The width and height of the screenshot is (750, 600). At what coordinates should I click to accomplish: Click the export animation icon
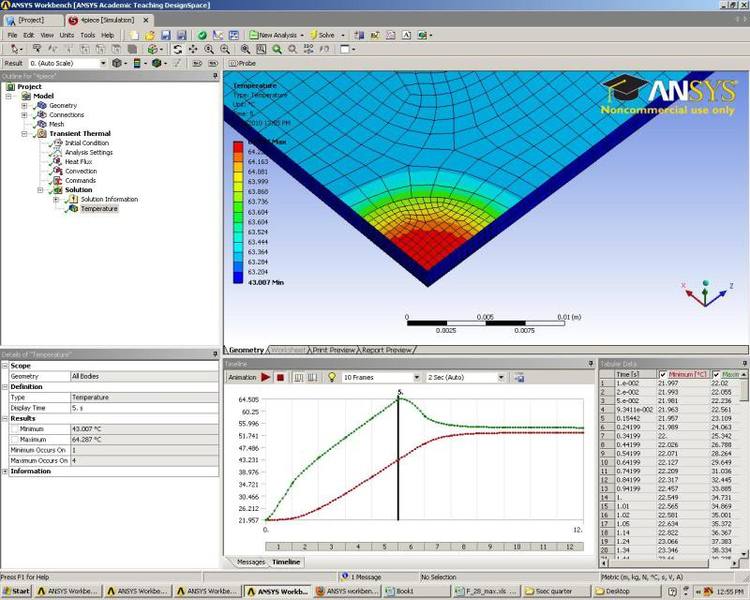click(x=519, y=378)
